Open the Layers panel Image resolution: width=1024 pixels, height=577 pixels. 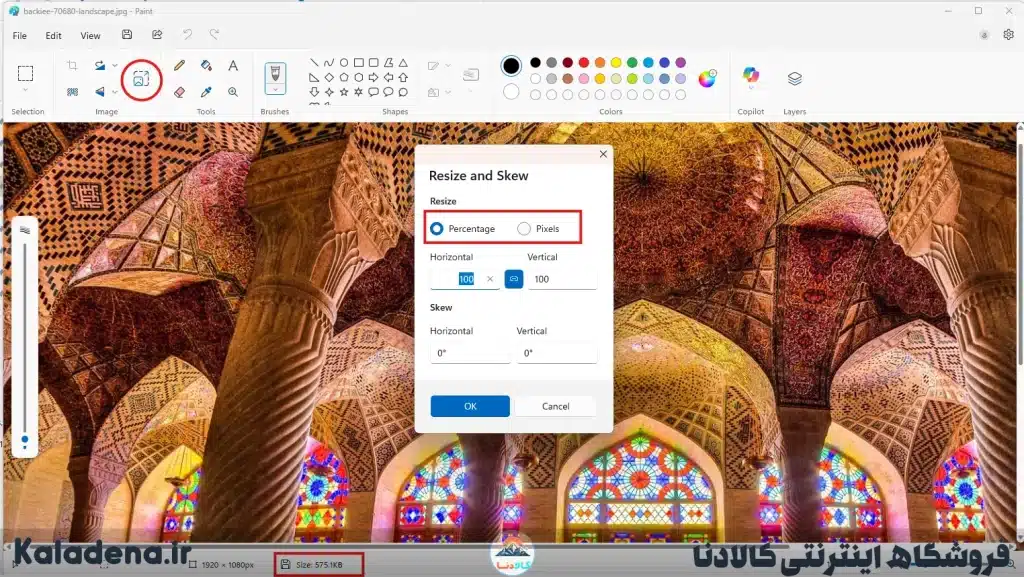[x=794, y=79]
